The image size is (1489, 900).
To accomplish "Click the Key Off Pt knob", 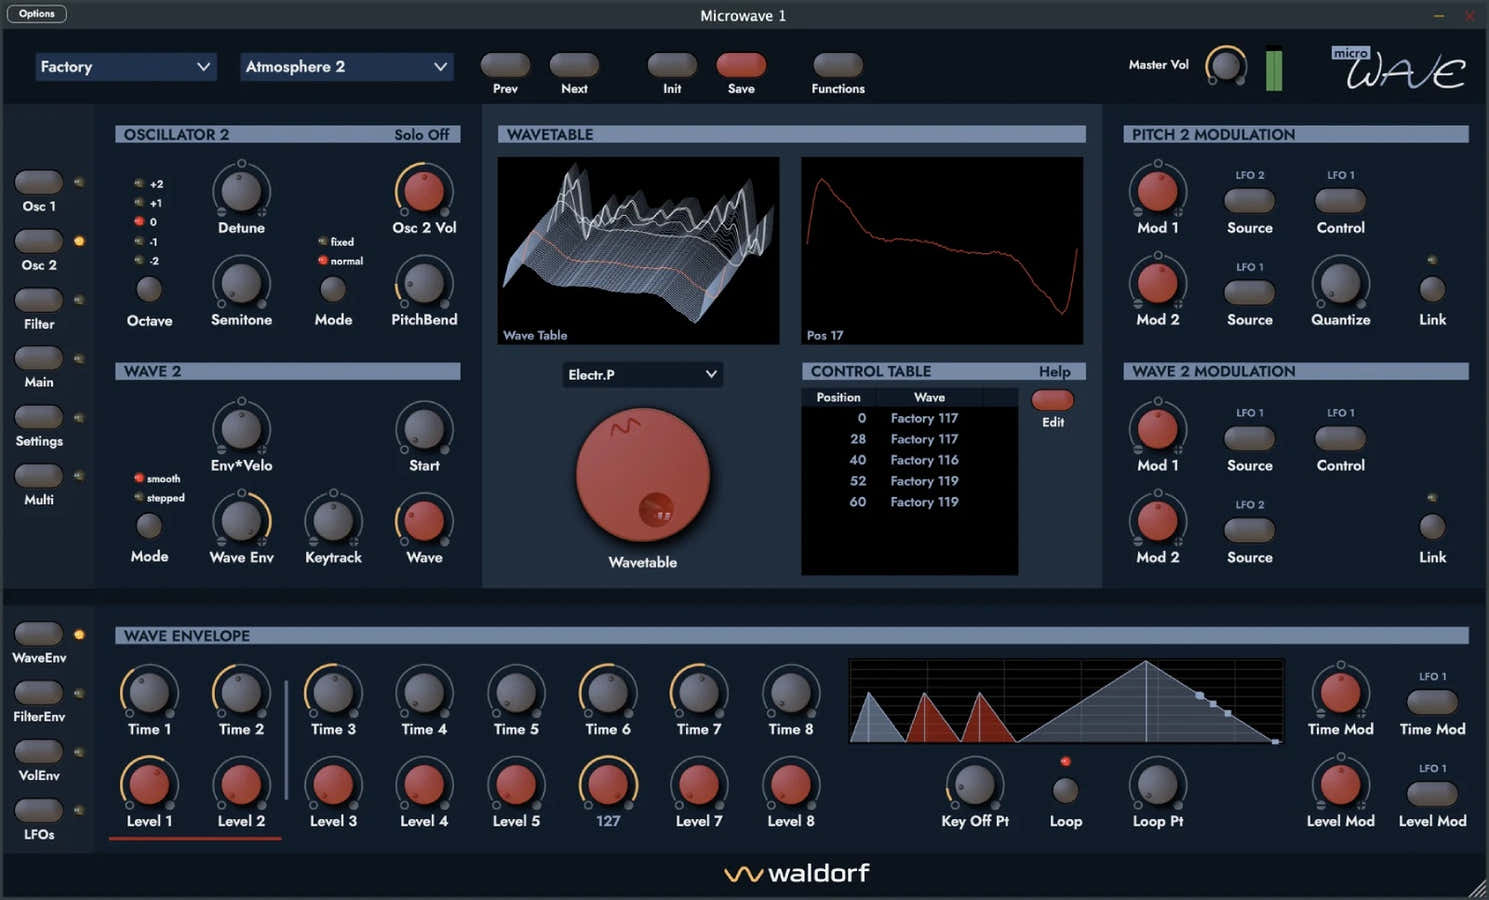I will [x=975, y=785].
